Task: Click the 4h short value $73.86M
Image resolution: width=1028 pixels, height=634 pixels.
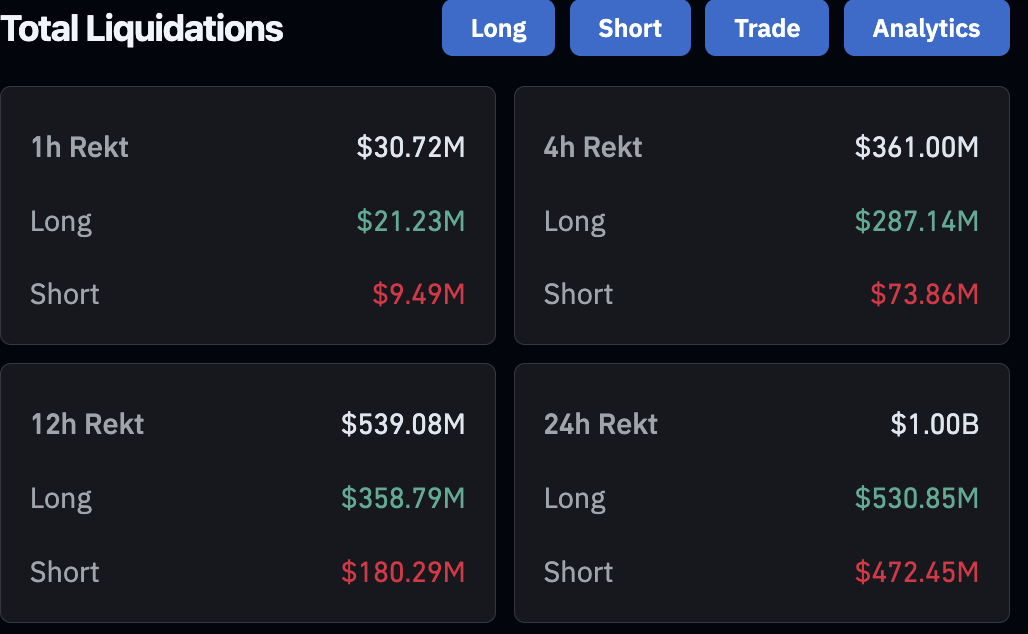Action: point(924,294)
